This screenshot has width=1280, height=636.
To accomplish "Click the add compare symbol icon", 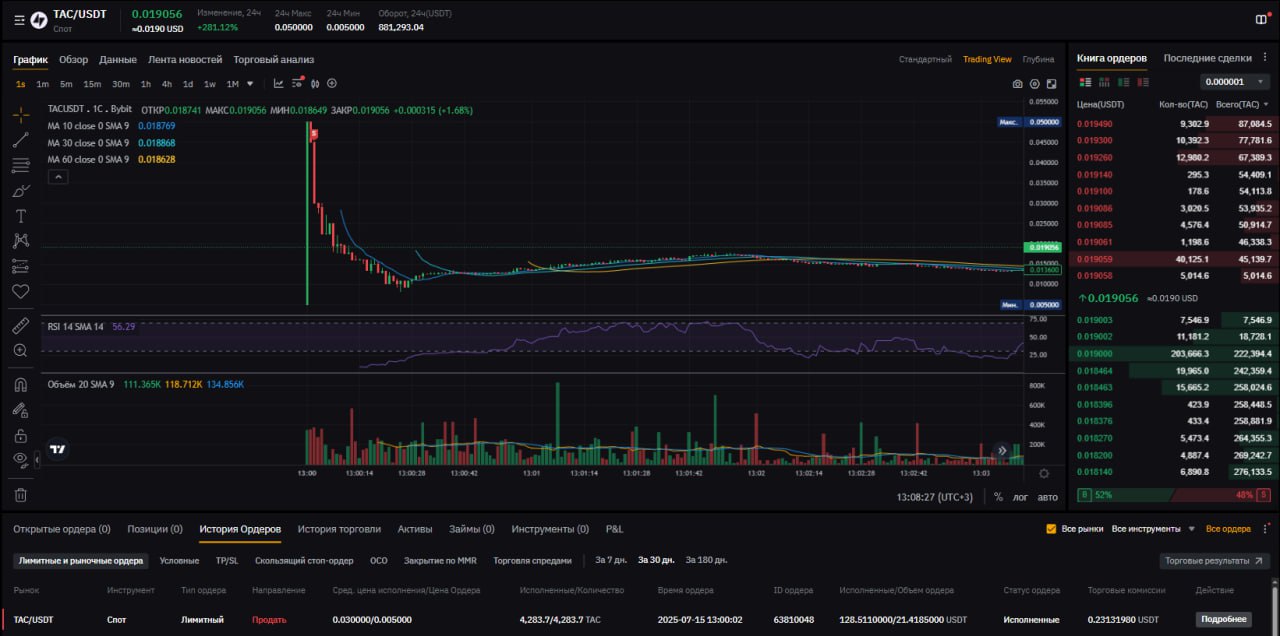I will tap(332, 84).
